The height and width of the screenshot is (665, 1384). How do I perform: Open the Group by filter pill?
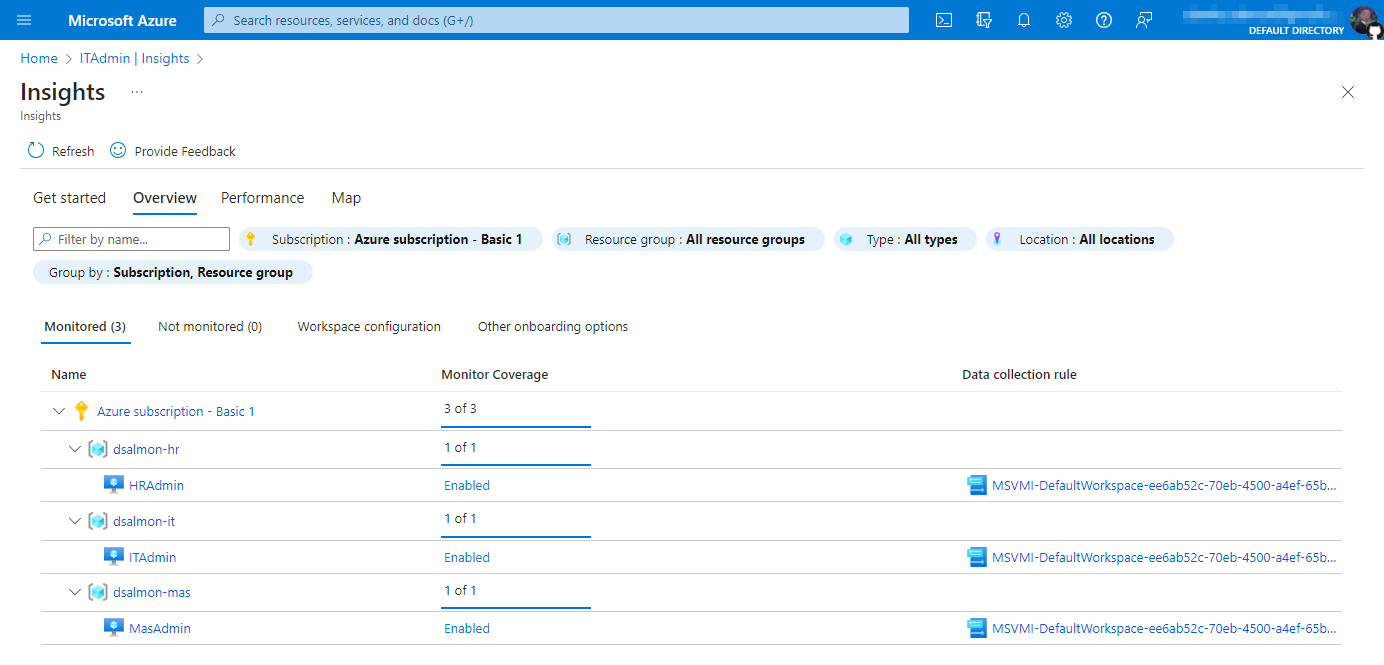[x=173, y=272]
